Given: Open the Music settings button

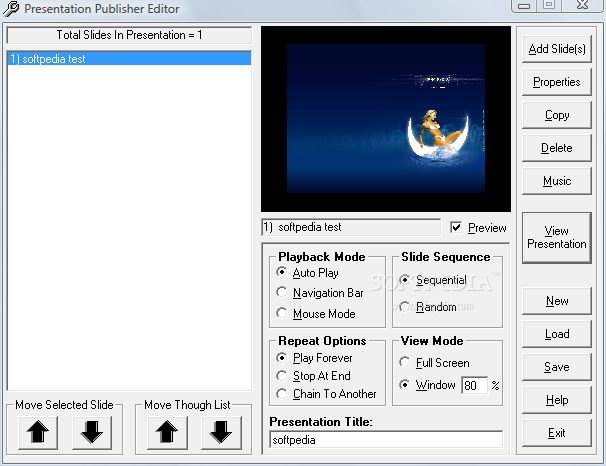Looking at the screenshot, I should click(557, 181).
